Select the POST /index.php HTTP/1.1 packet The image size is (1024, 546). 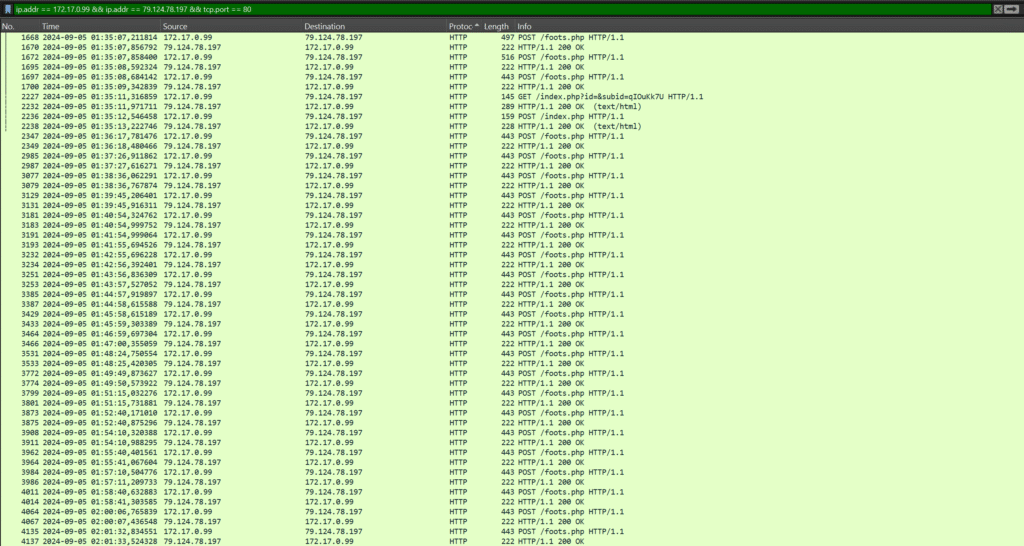coord(512,116)
